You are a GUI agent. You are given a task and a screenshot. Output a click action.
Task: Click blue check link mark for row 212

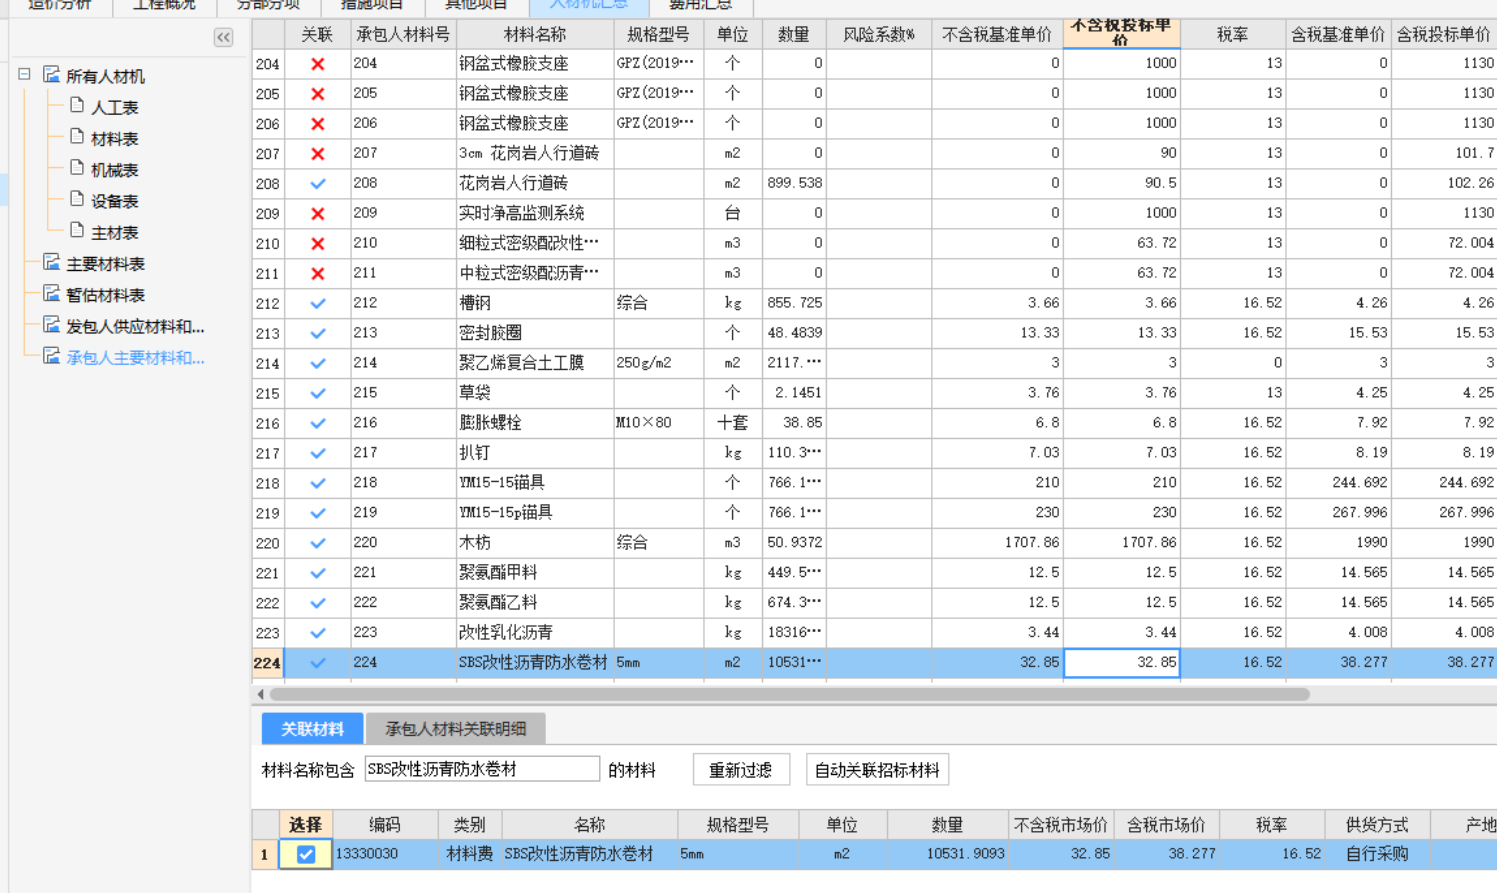click(317, 303)
